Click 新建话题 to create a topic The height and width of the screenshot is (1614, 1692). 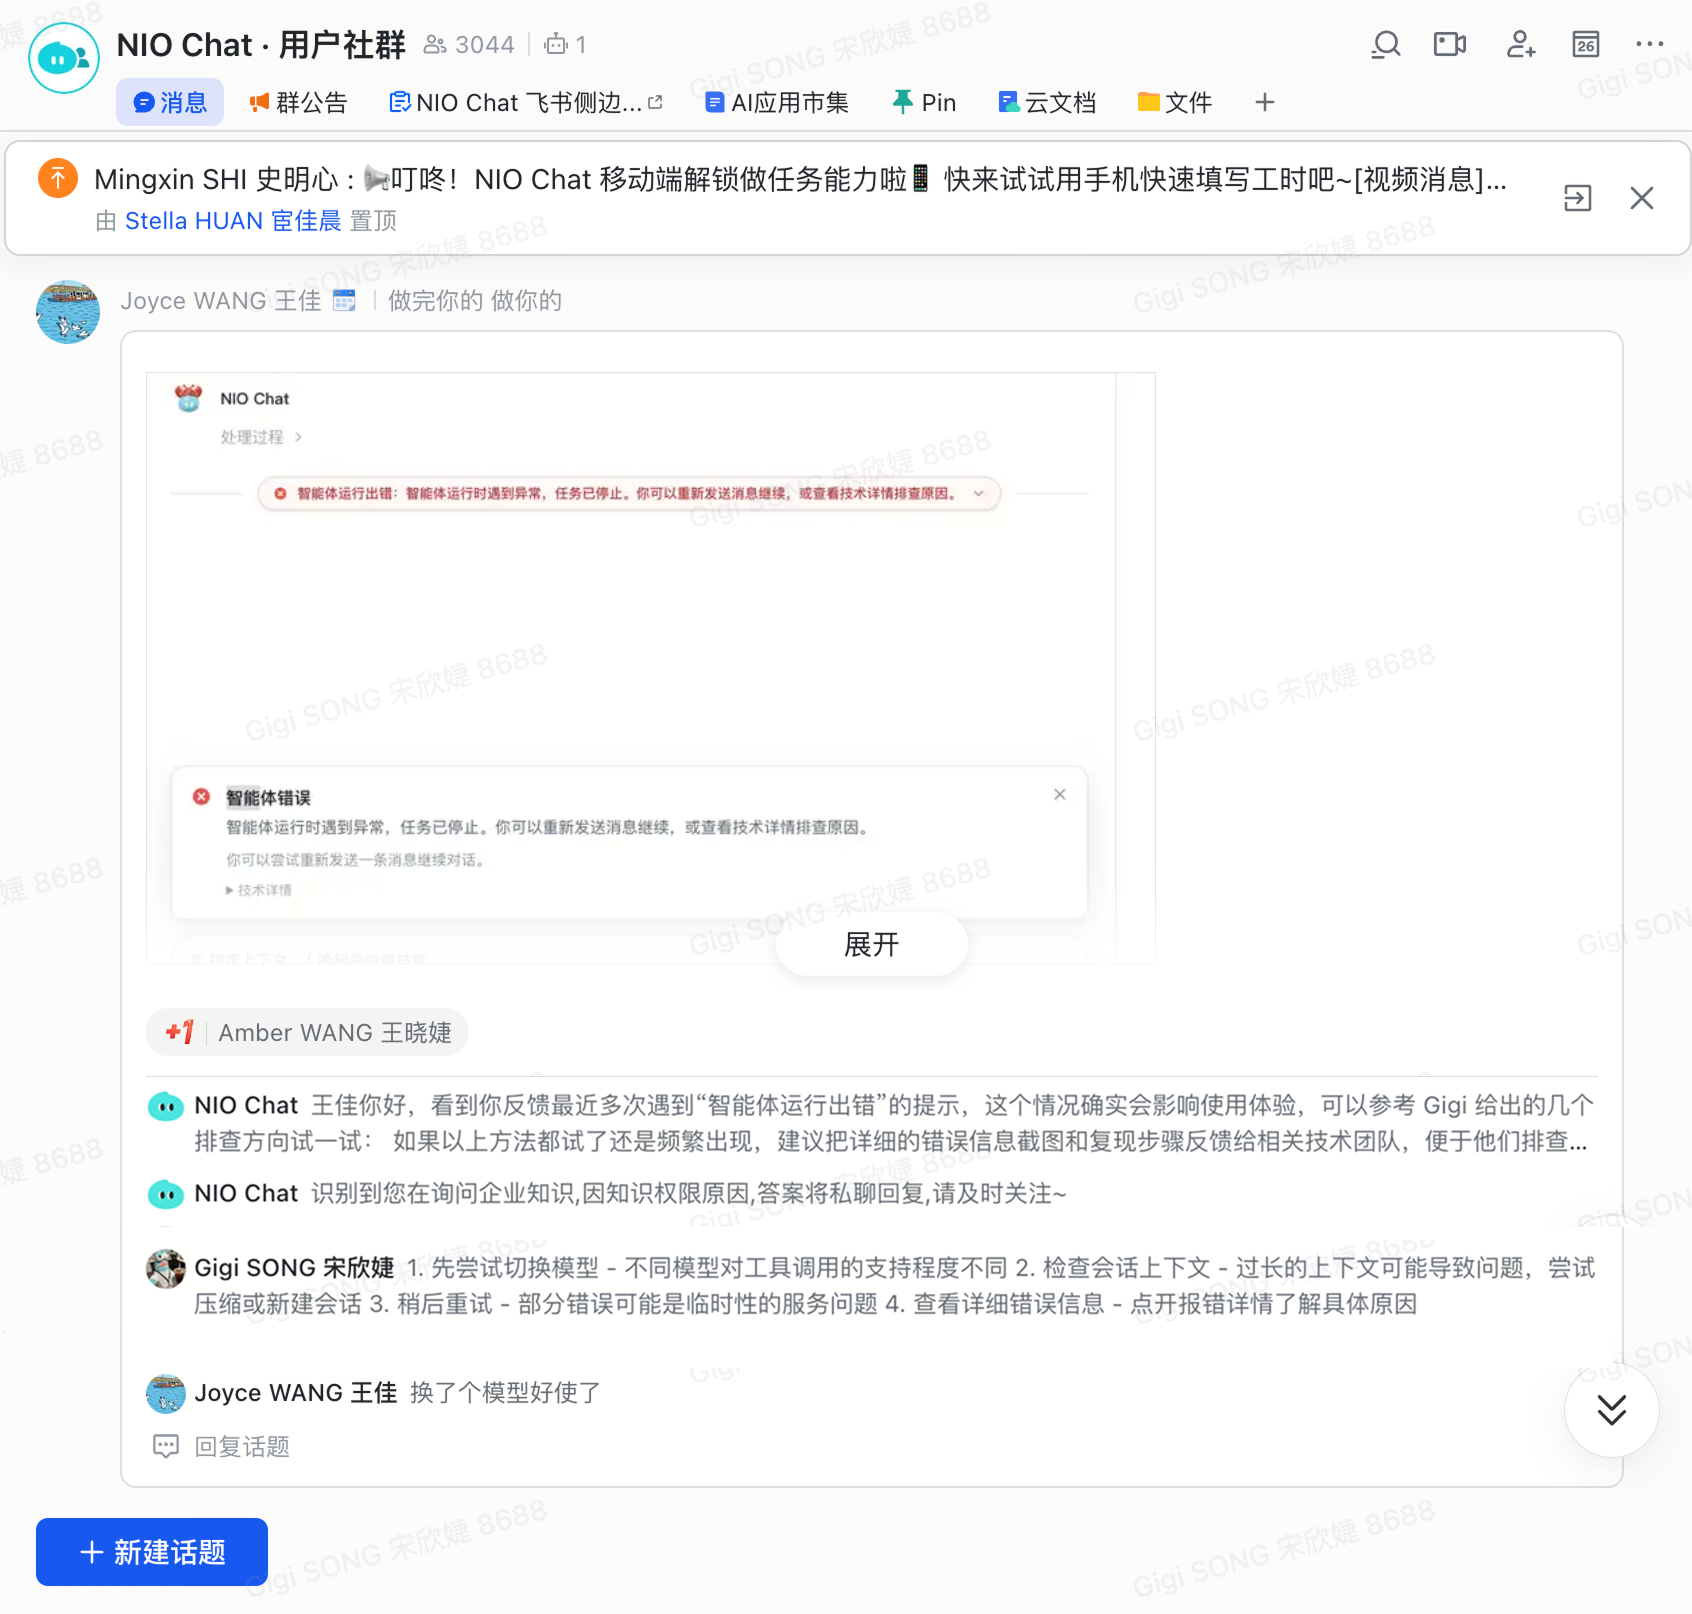click(152, 1552)
